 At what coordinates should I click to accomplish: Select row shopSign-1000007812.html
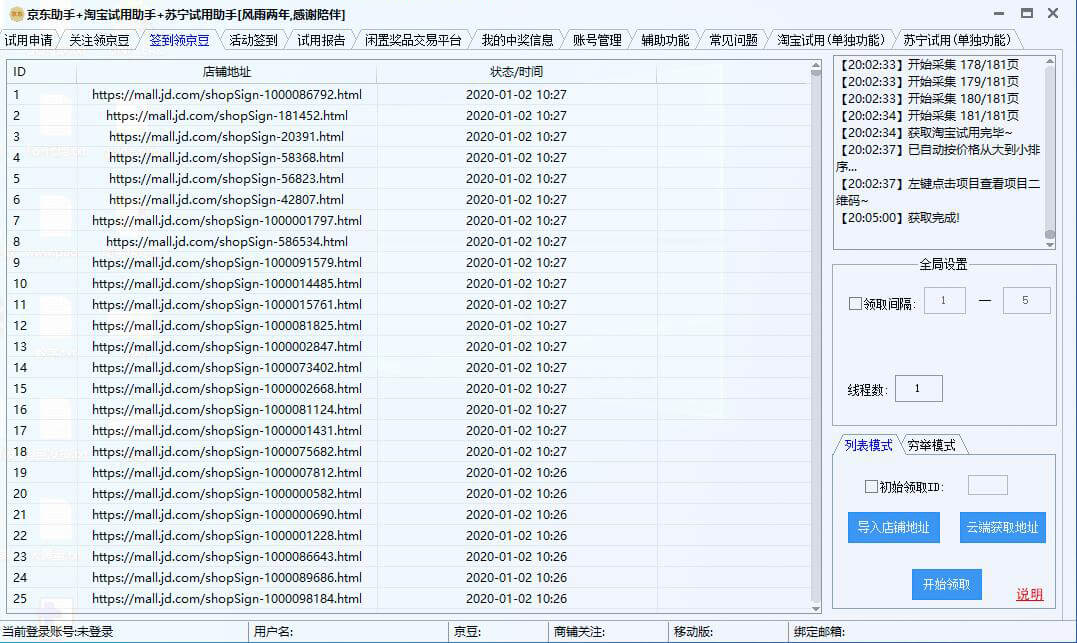click(x=408, y=473)
